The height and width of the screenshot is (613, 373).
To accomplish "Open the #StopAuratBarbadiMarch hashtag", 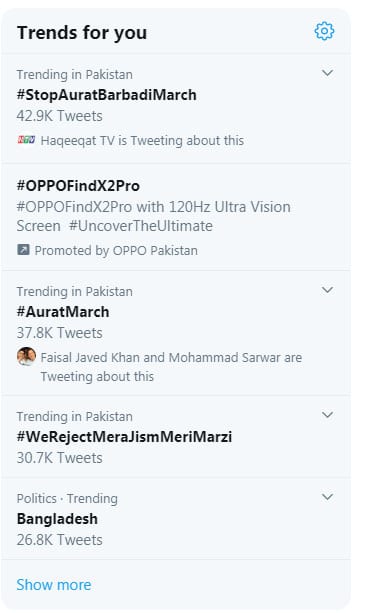I will [106, 95].
